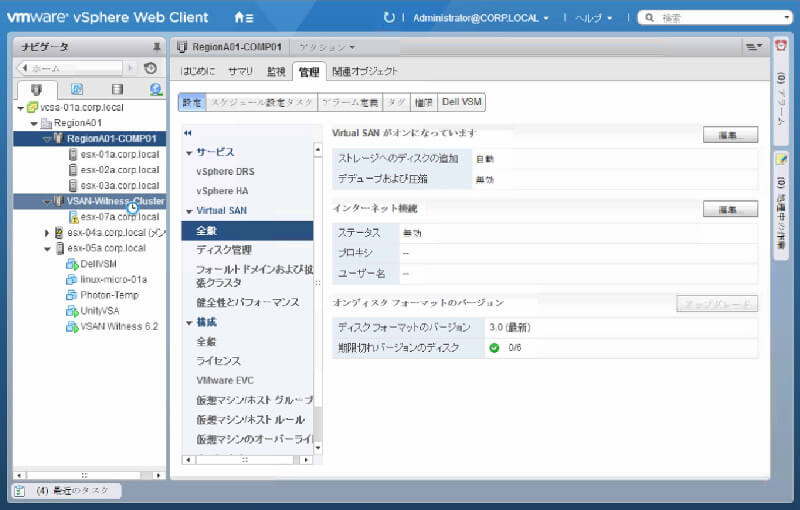Collapse RegionA01-COMP01 cluster node

click(x=47, y=139)
